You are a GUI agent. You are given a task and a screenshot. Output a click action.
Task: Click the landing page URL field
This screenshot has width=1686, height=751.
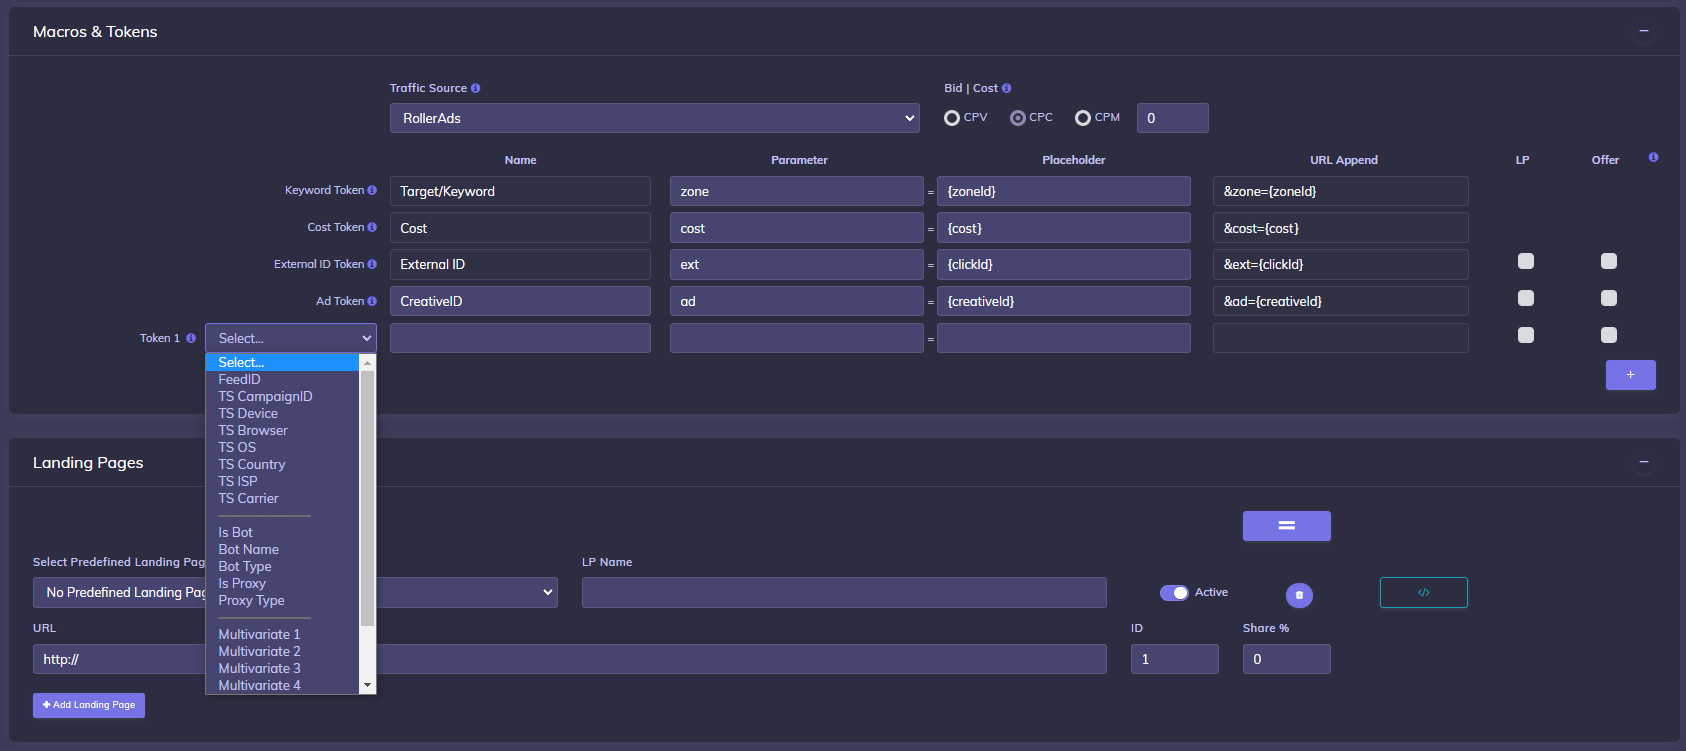[x=570, y=659]
